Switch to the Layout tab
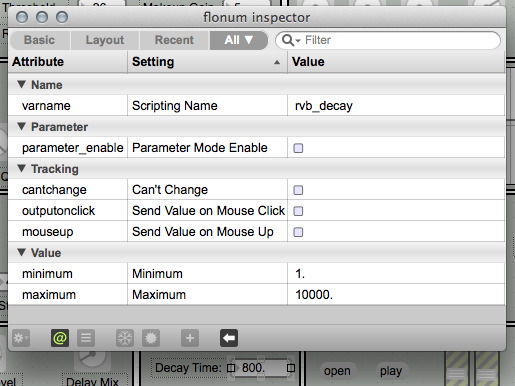Viewport: 515px width, 386px height. (105, 40)
